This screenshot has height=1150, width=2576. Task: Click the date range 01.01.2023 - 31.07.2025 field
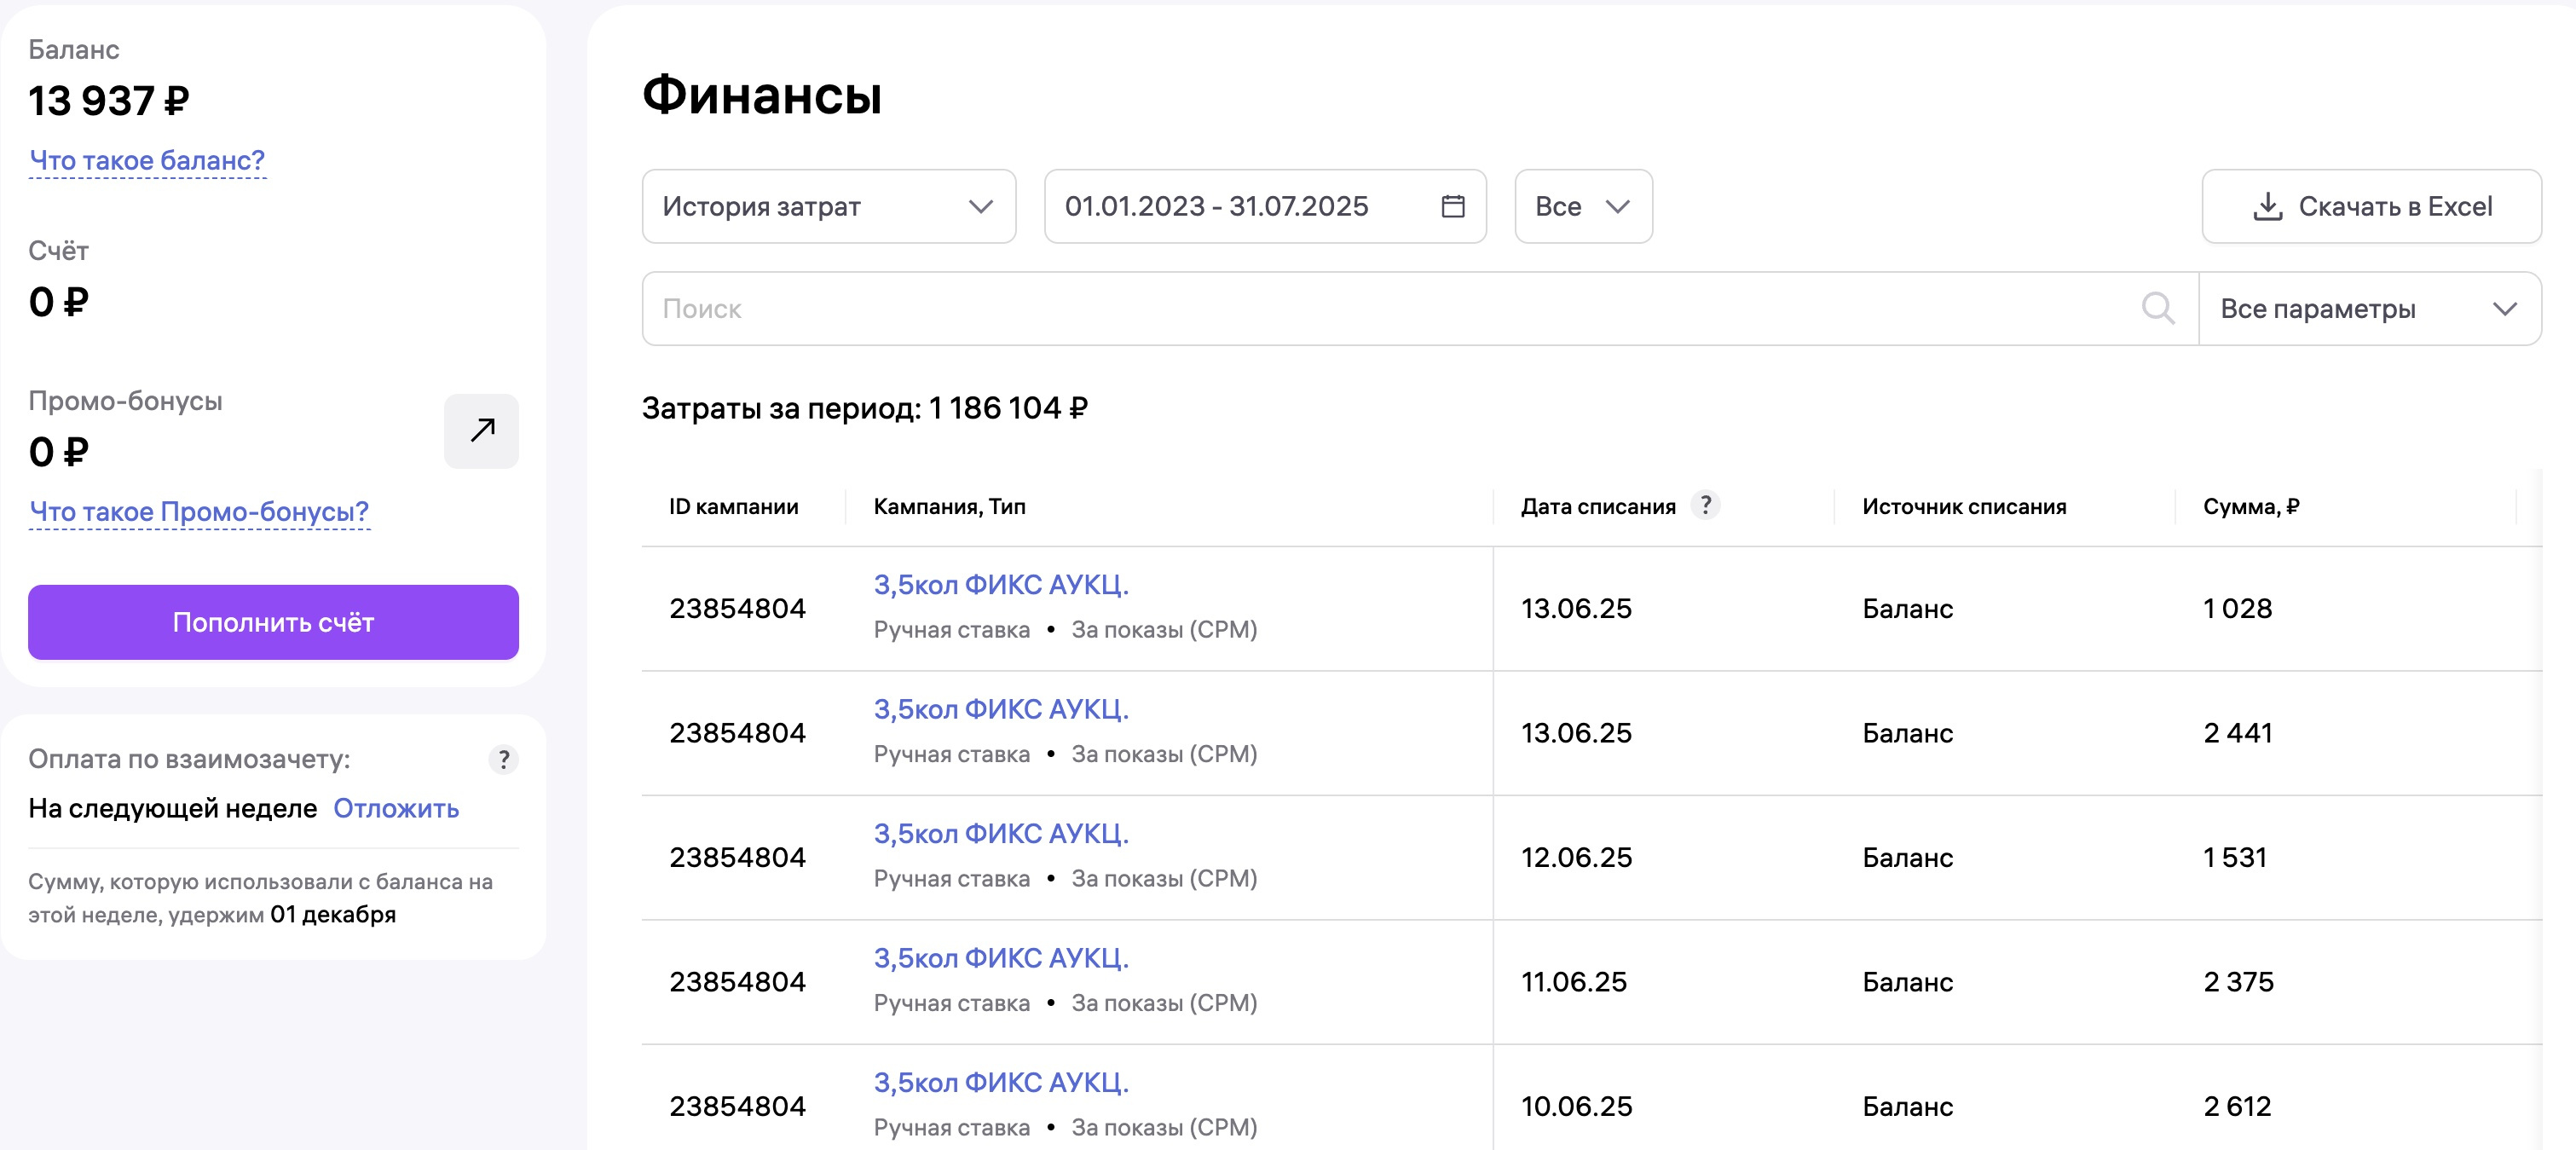tap(1216, 206)
